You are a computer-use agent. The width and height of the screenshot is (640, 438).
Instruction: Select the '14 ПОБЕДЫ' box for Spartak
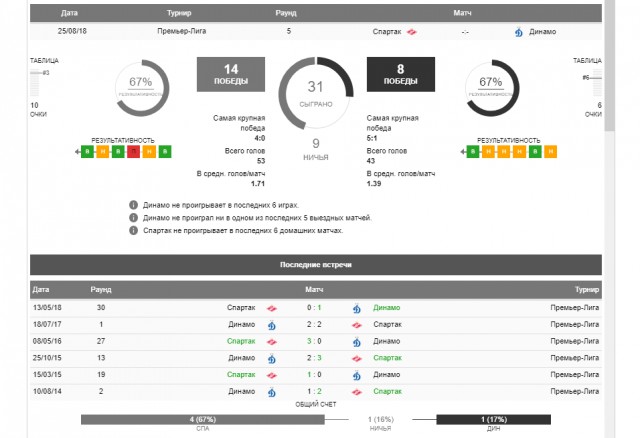click(231, 74)
